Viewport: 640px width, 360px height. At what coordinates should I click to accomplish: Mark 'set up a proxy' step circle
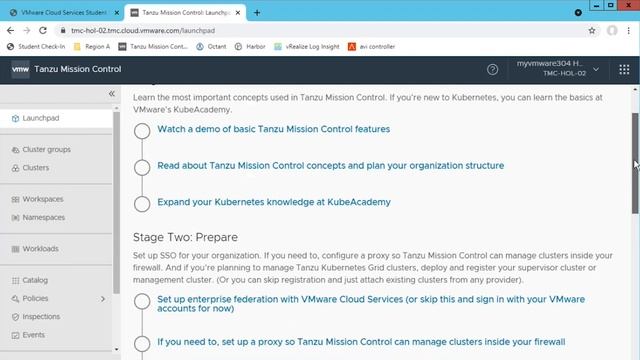click(x=142, y=344)
